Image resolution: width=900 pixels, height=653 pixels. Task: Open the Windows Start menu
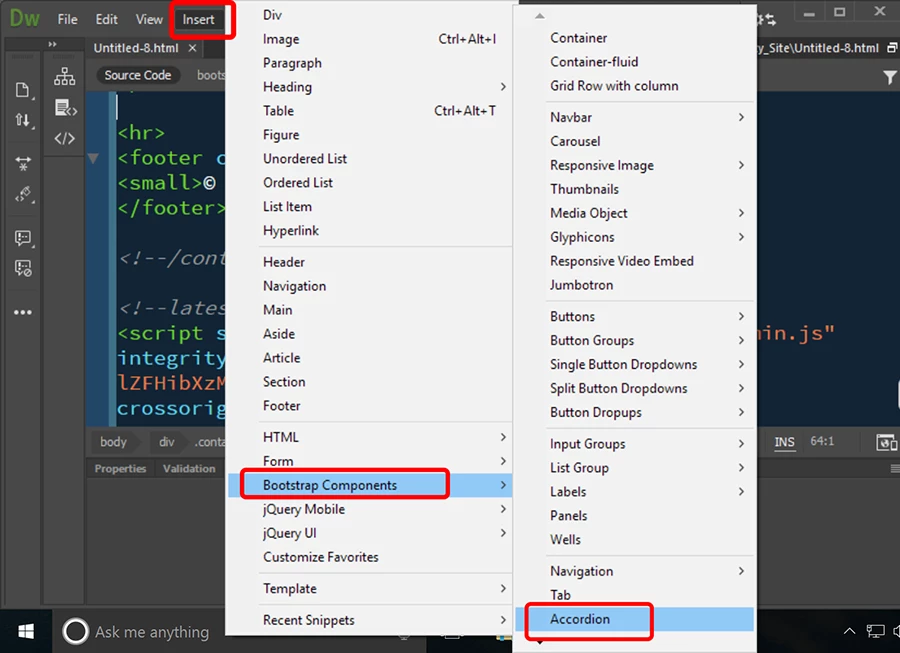(x=26, y=632)
